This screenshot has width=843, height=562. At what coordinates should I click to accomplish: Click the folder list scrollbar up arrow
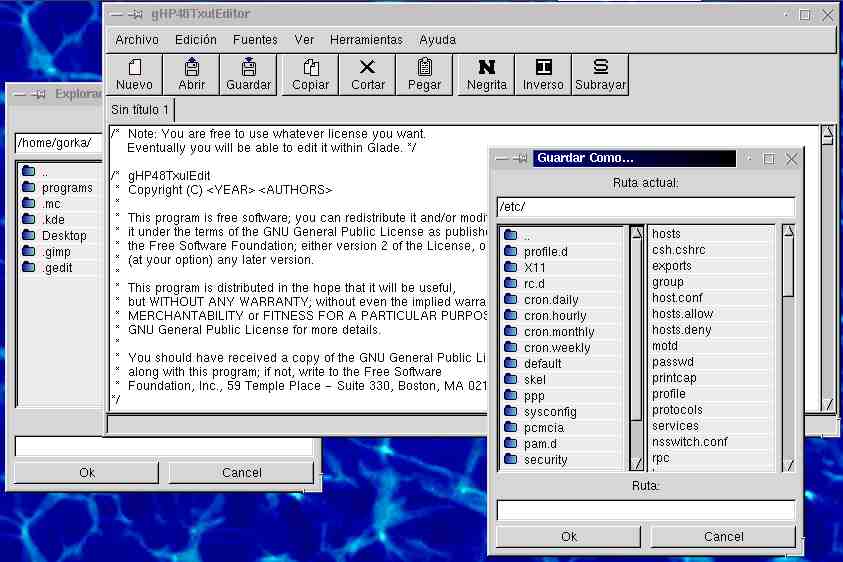point(637,233)
